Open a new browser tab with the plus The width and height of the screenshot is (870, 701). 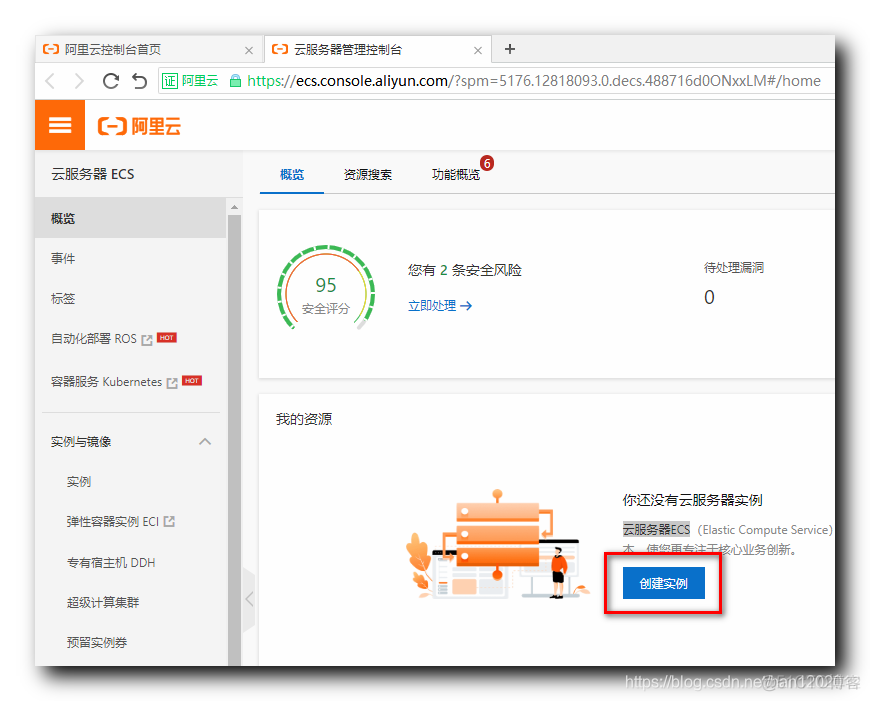coord(510,49)
